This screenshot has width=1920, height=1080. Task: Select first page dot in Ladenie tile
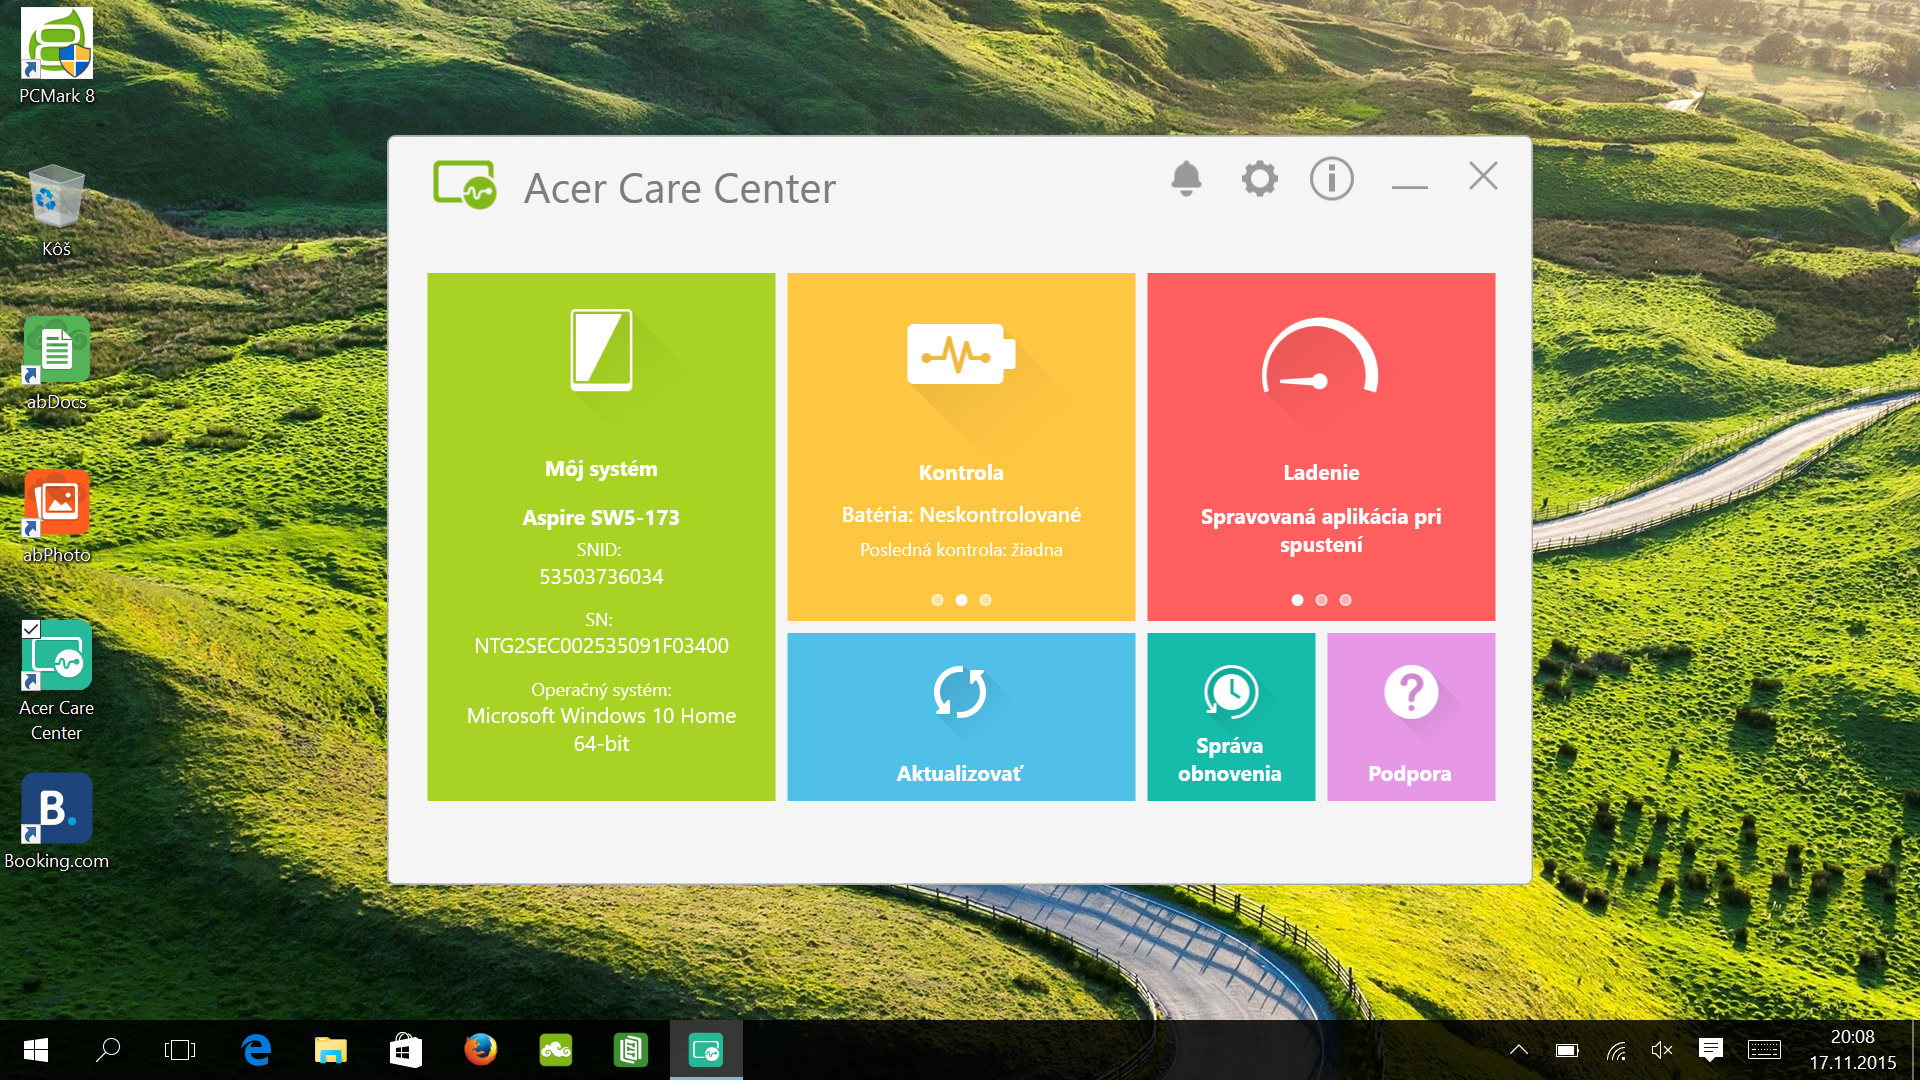click(1297, 600)
